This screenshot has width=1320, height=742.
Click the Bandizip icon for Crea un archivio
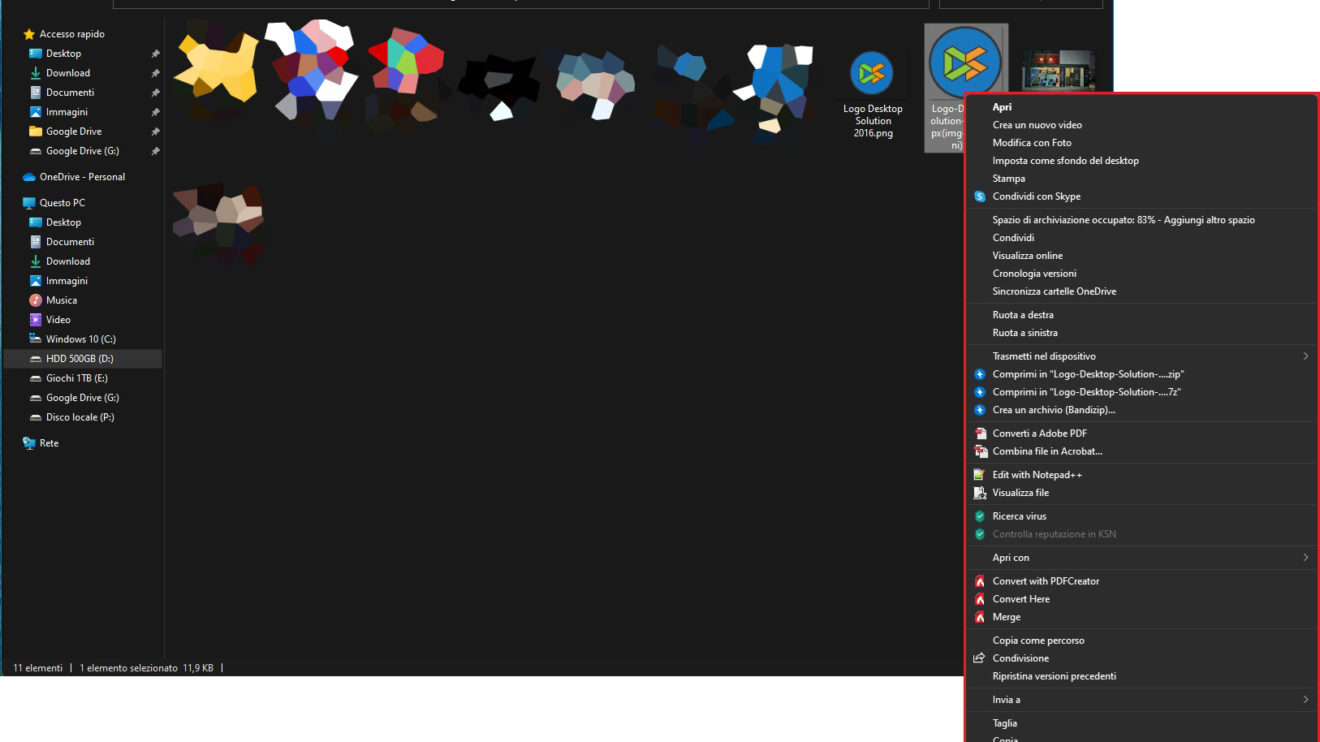(980, 411)
